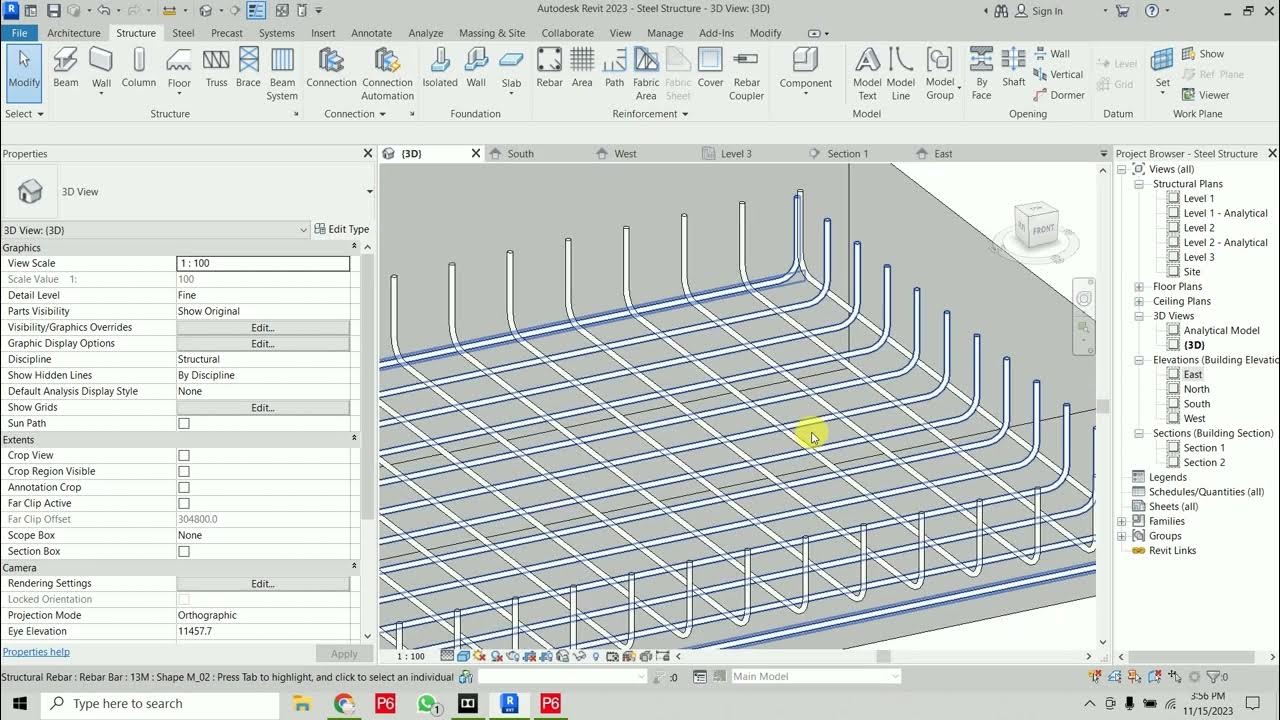Toggle the Crop View checkbox
The image size is (1280, 720).
[184, 455]
